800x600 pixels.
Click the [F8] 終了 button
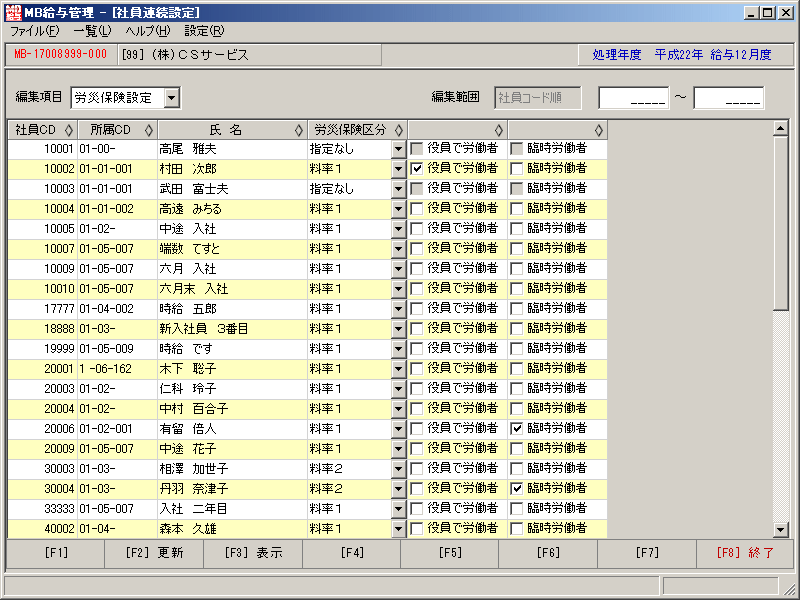coord(745,553)
